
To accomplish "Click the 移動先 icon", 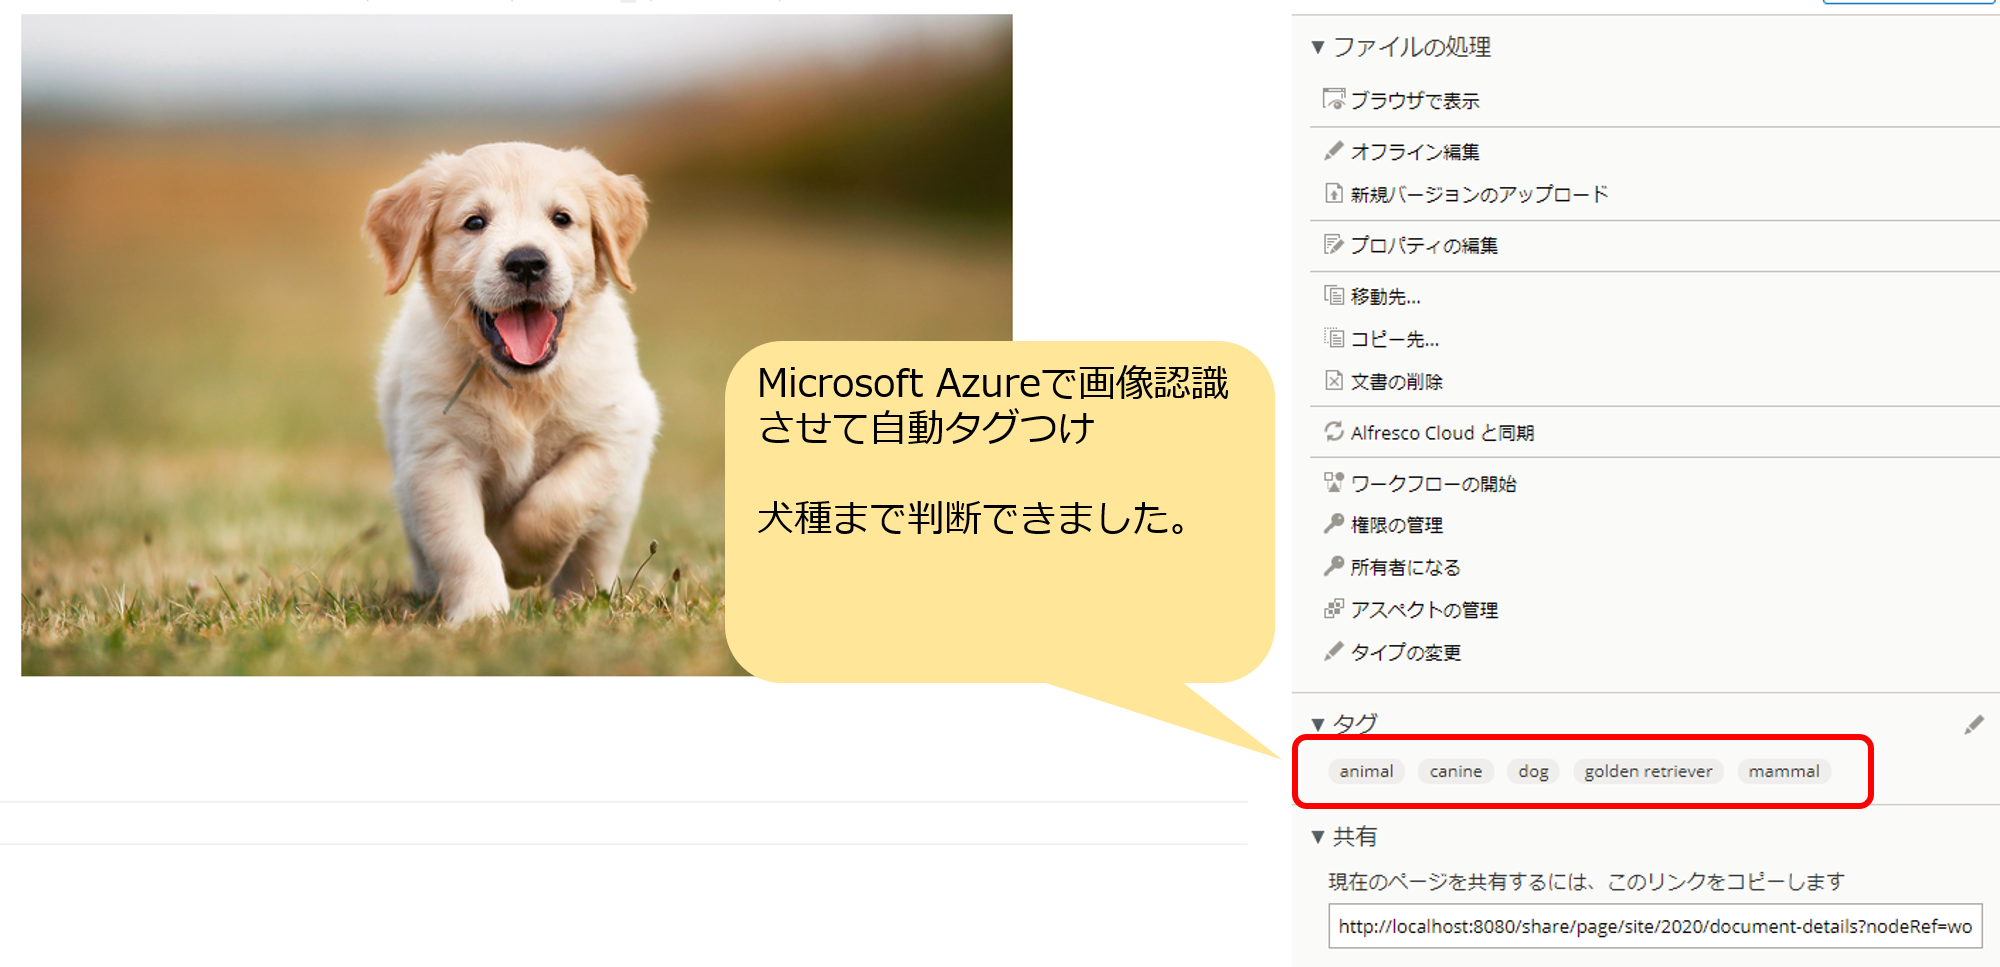I will pyautogui.click(x=1334, y=295).
